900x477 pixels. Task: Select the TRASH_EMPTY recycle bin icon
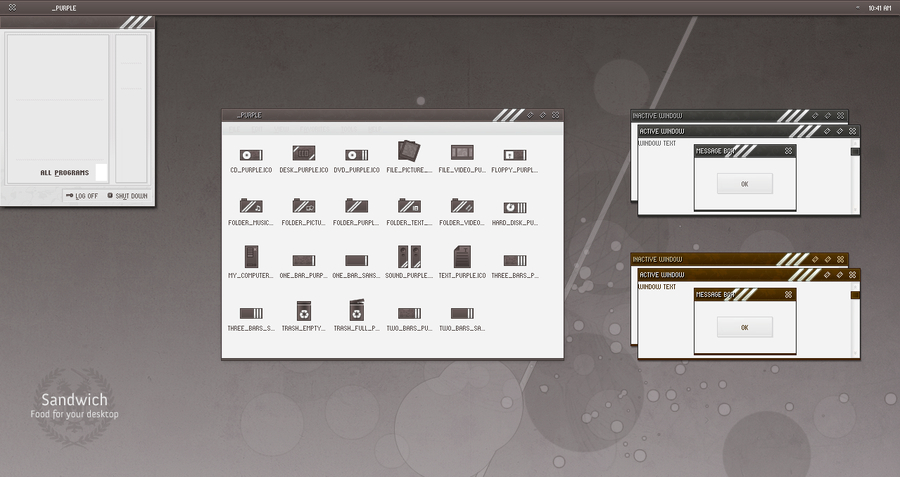point(304,311)
